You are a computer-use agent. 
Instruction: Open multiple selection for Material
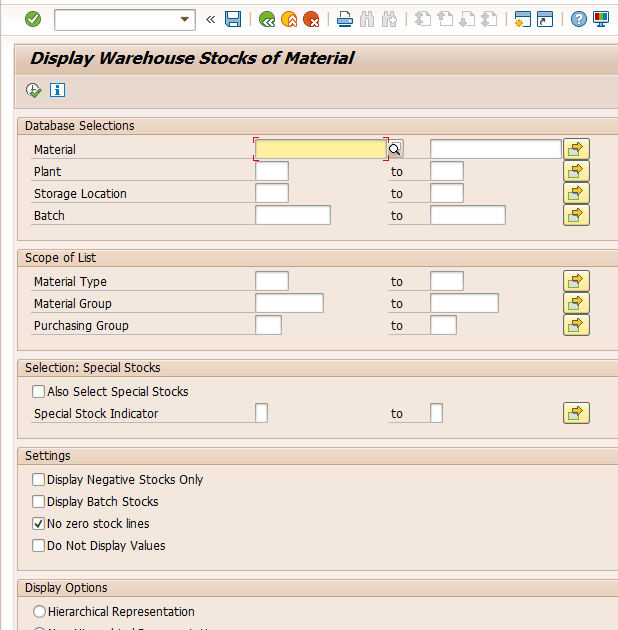point(576,149)
